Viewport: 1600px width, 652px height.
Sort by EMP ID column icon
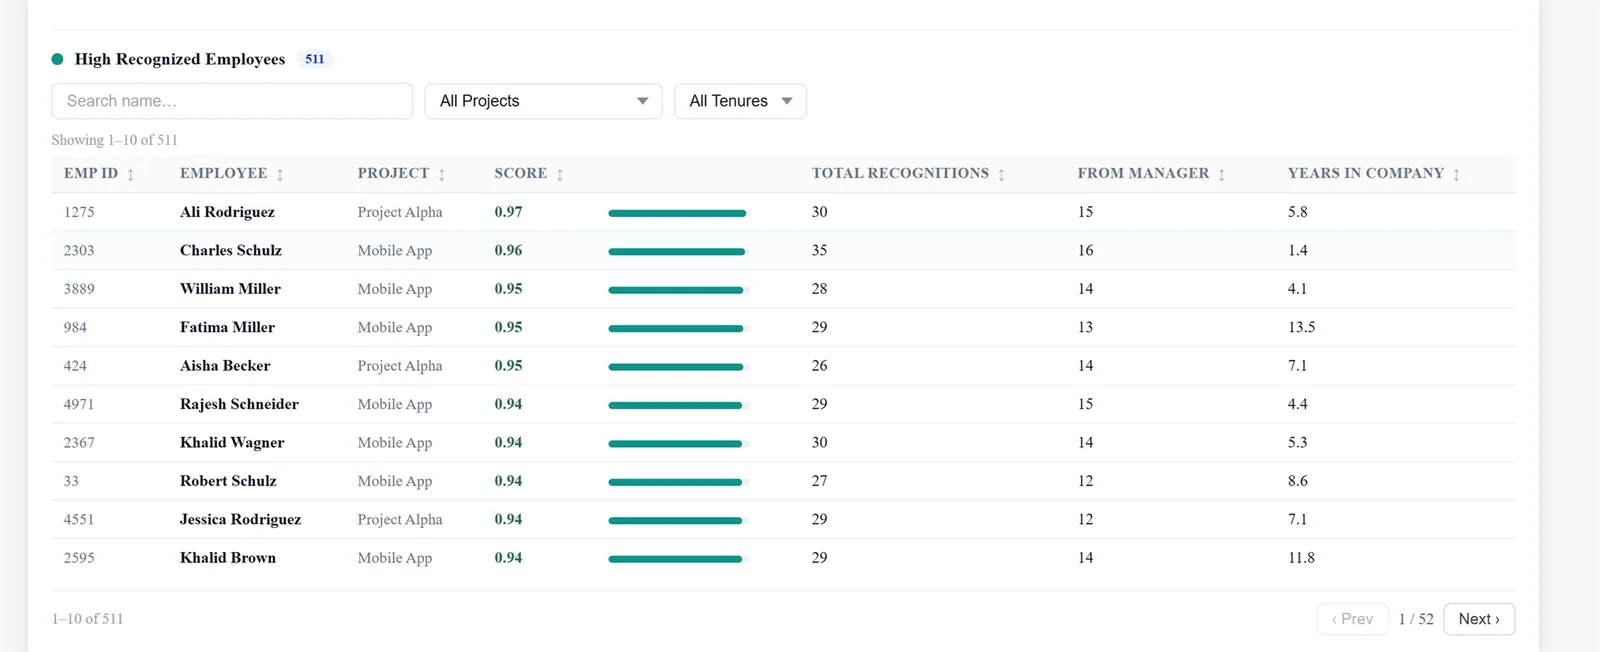131,175
